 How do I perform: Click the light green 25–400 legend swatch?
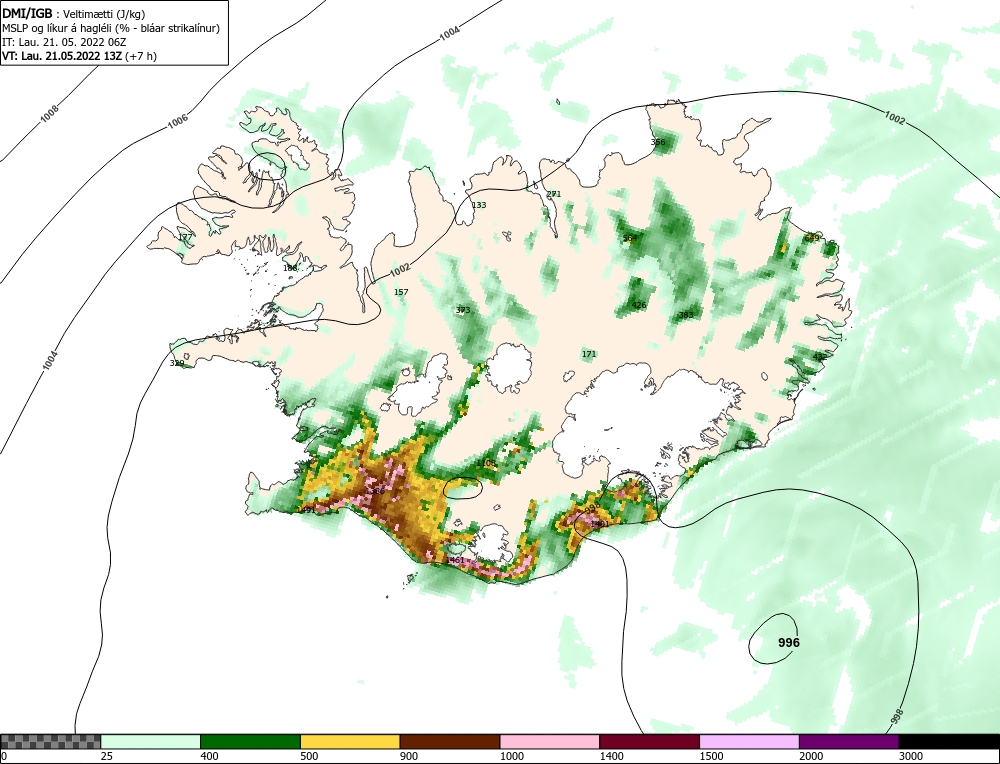click(151, 742)
